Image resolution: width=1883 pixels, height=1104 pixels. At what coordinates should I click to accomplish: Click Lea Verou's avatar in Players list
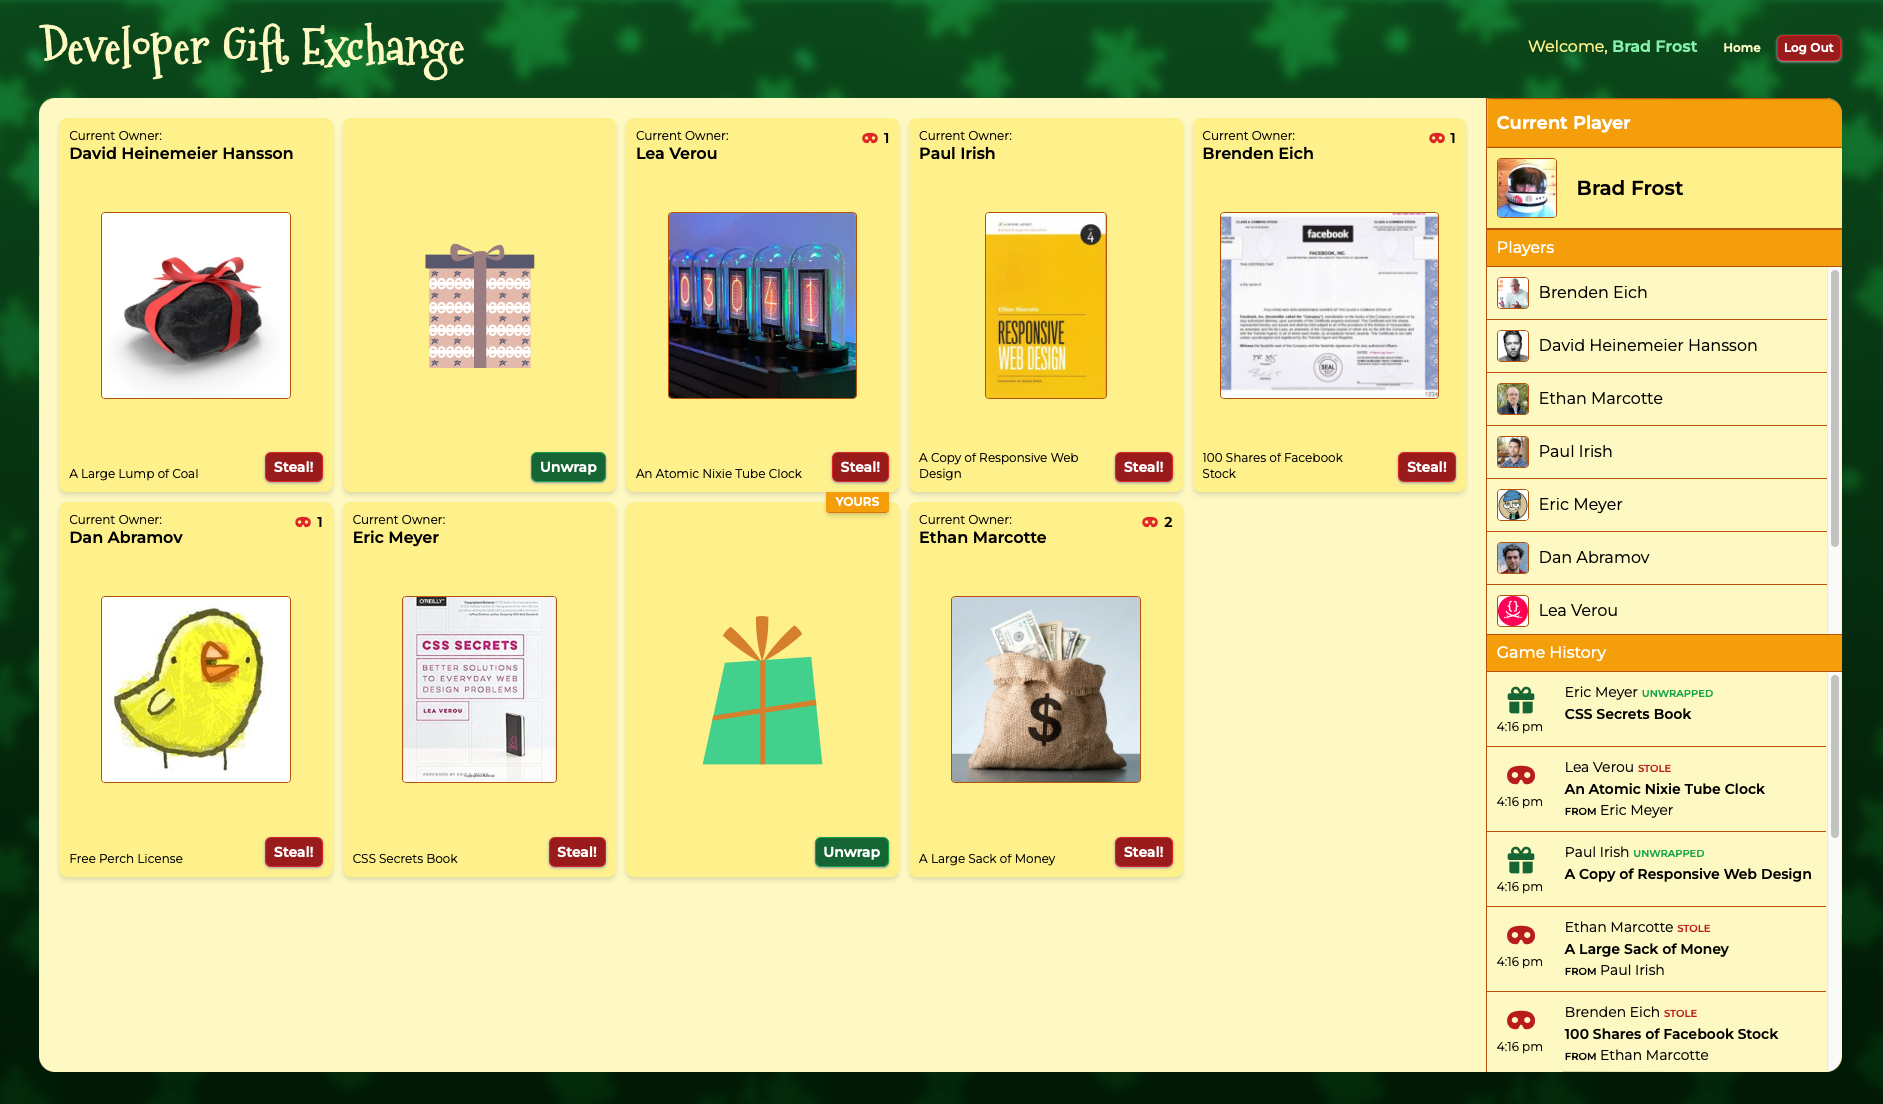click(1512, 610)
